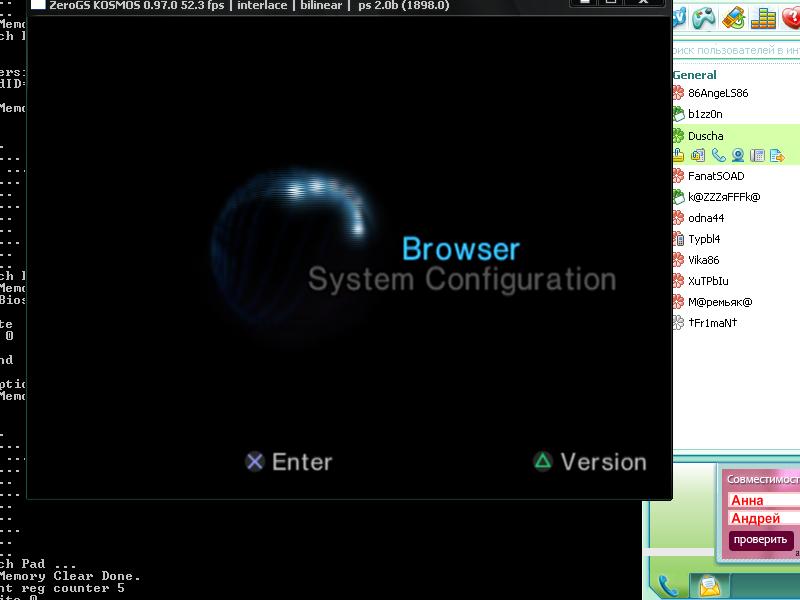Viewport: 800px width, 600px height.
Task: Click the проверить button in compatibility ad
Action: (760, 540)
